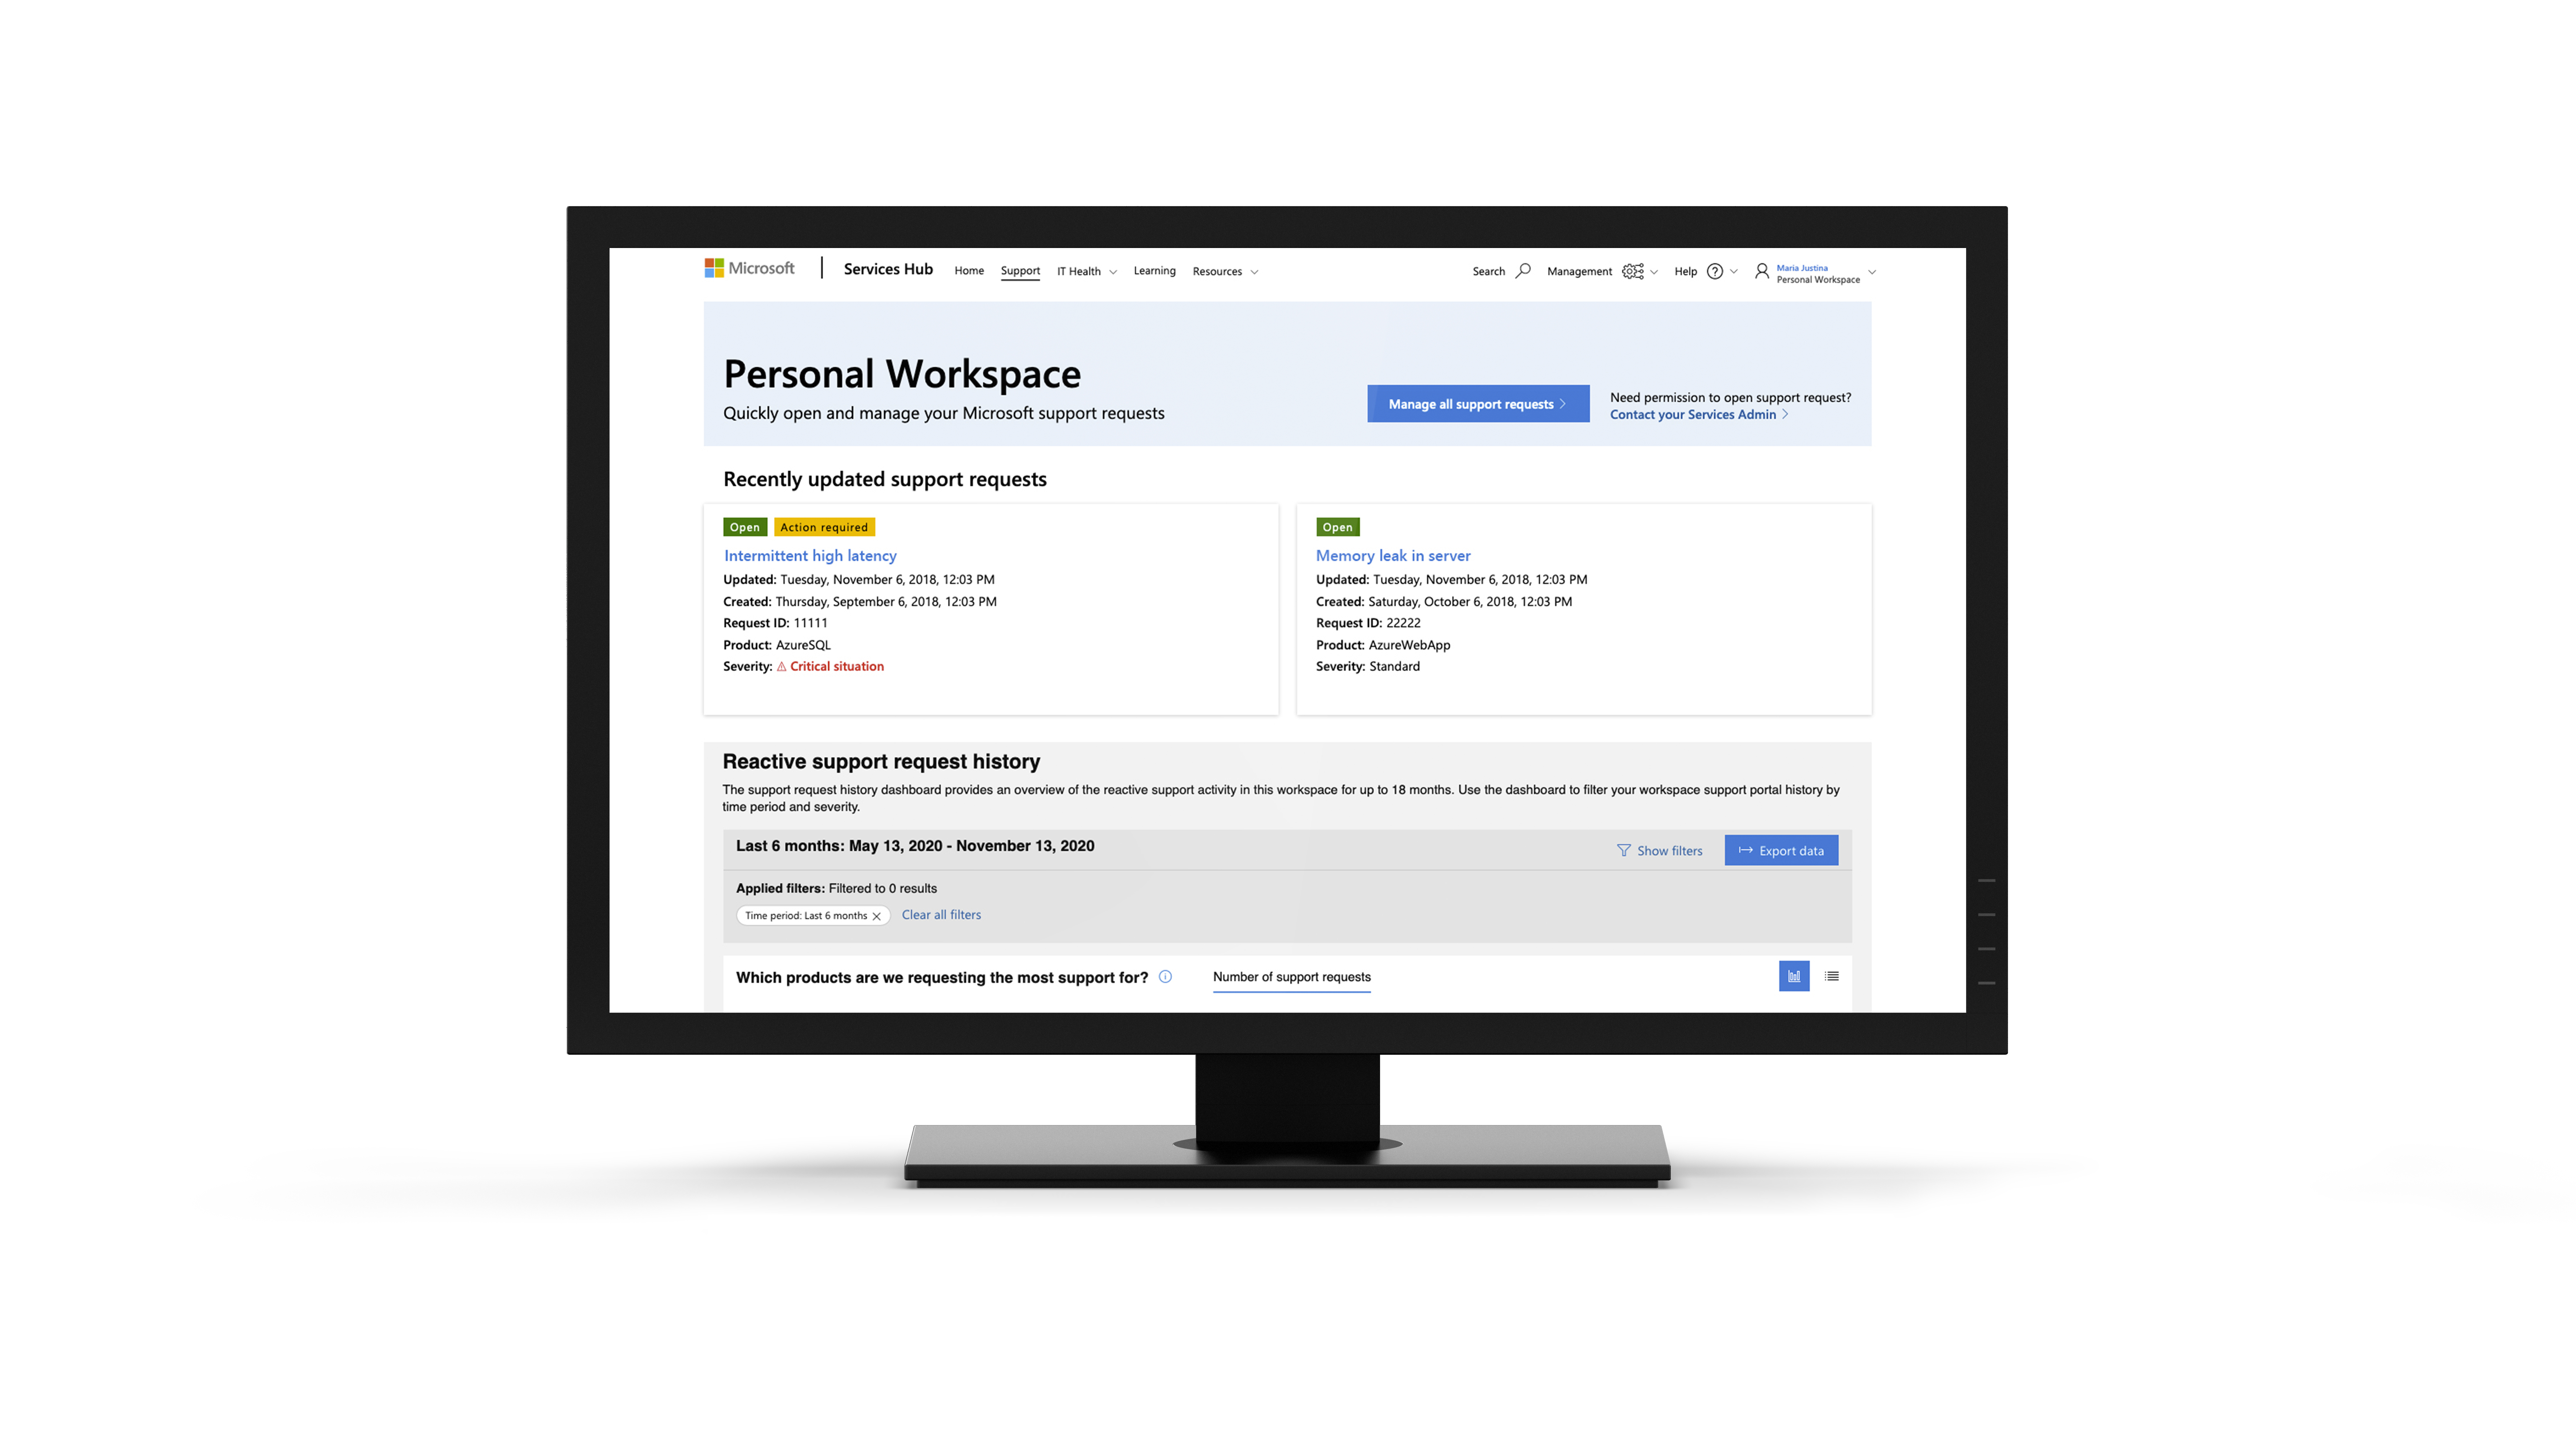2576x1449 pixels.
Task: Click the Support navigation menu item
Action: pyautogui.click(x=1019, y=271)
